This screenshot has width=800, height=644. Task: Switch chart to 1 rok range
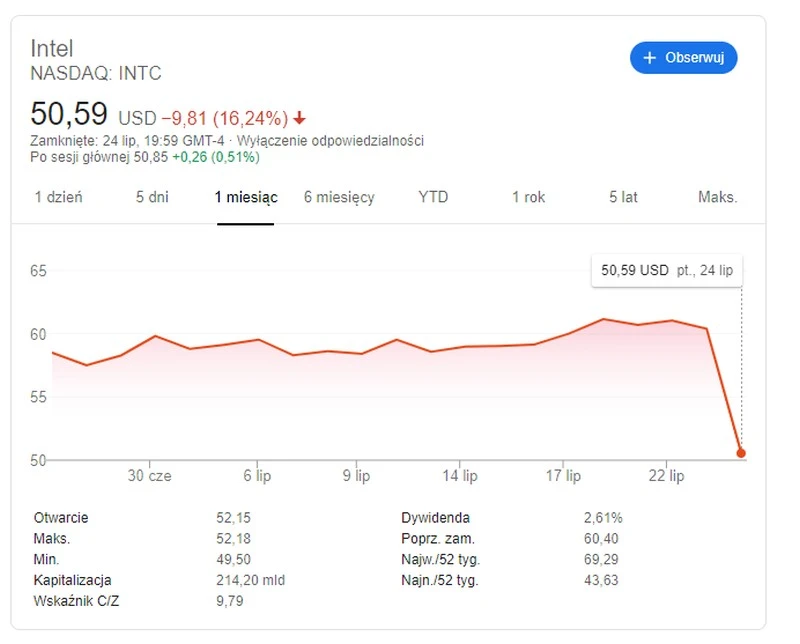pyautogui.click(x=528, y=197)
